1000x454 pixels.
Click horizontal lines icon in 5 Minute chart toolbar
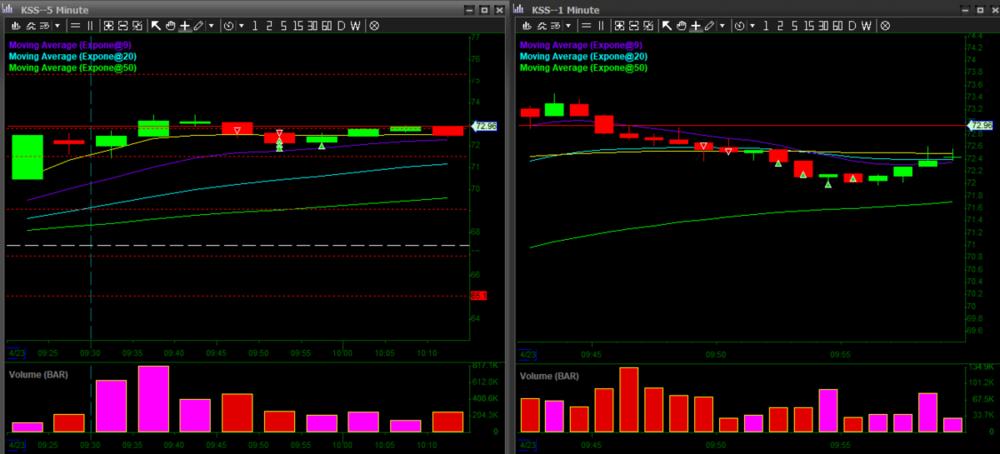(75, 25)
